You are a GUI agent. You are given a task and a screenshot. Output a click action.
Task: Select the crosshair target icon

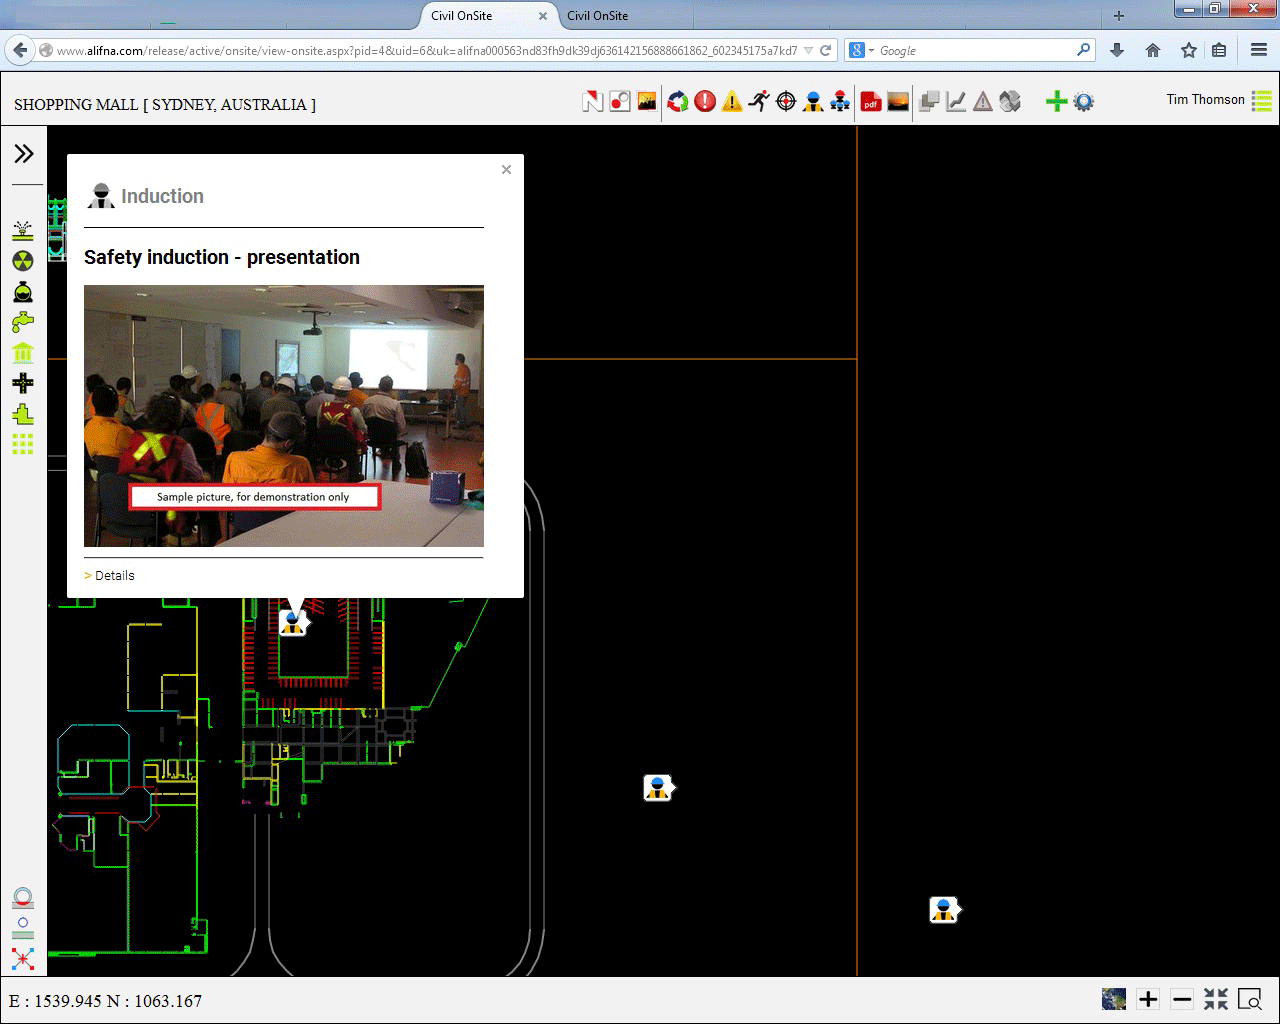[x=786, y=101]
